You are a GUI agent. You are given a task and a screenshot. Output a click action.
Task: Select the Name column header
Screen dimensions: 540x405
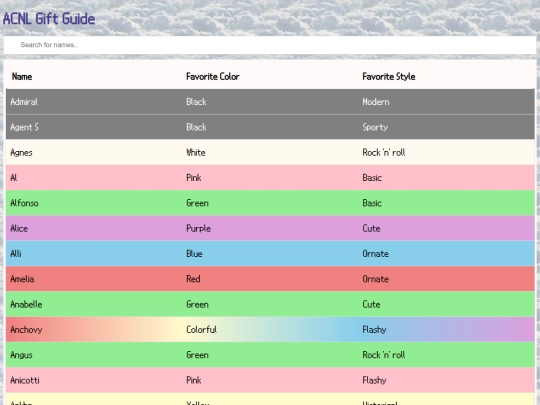click(22, 76)
